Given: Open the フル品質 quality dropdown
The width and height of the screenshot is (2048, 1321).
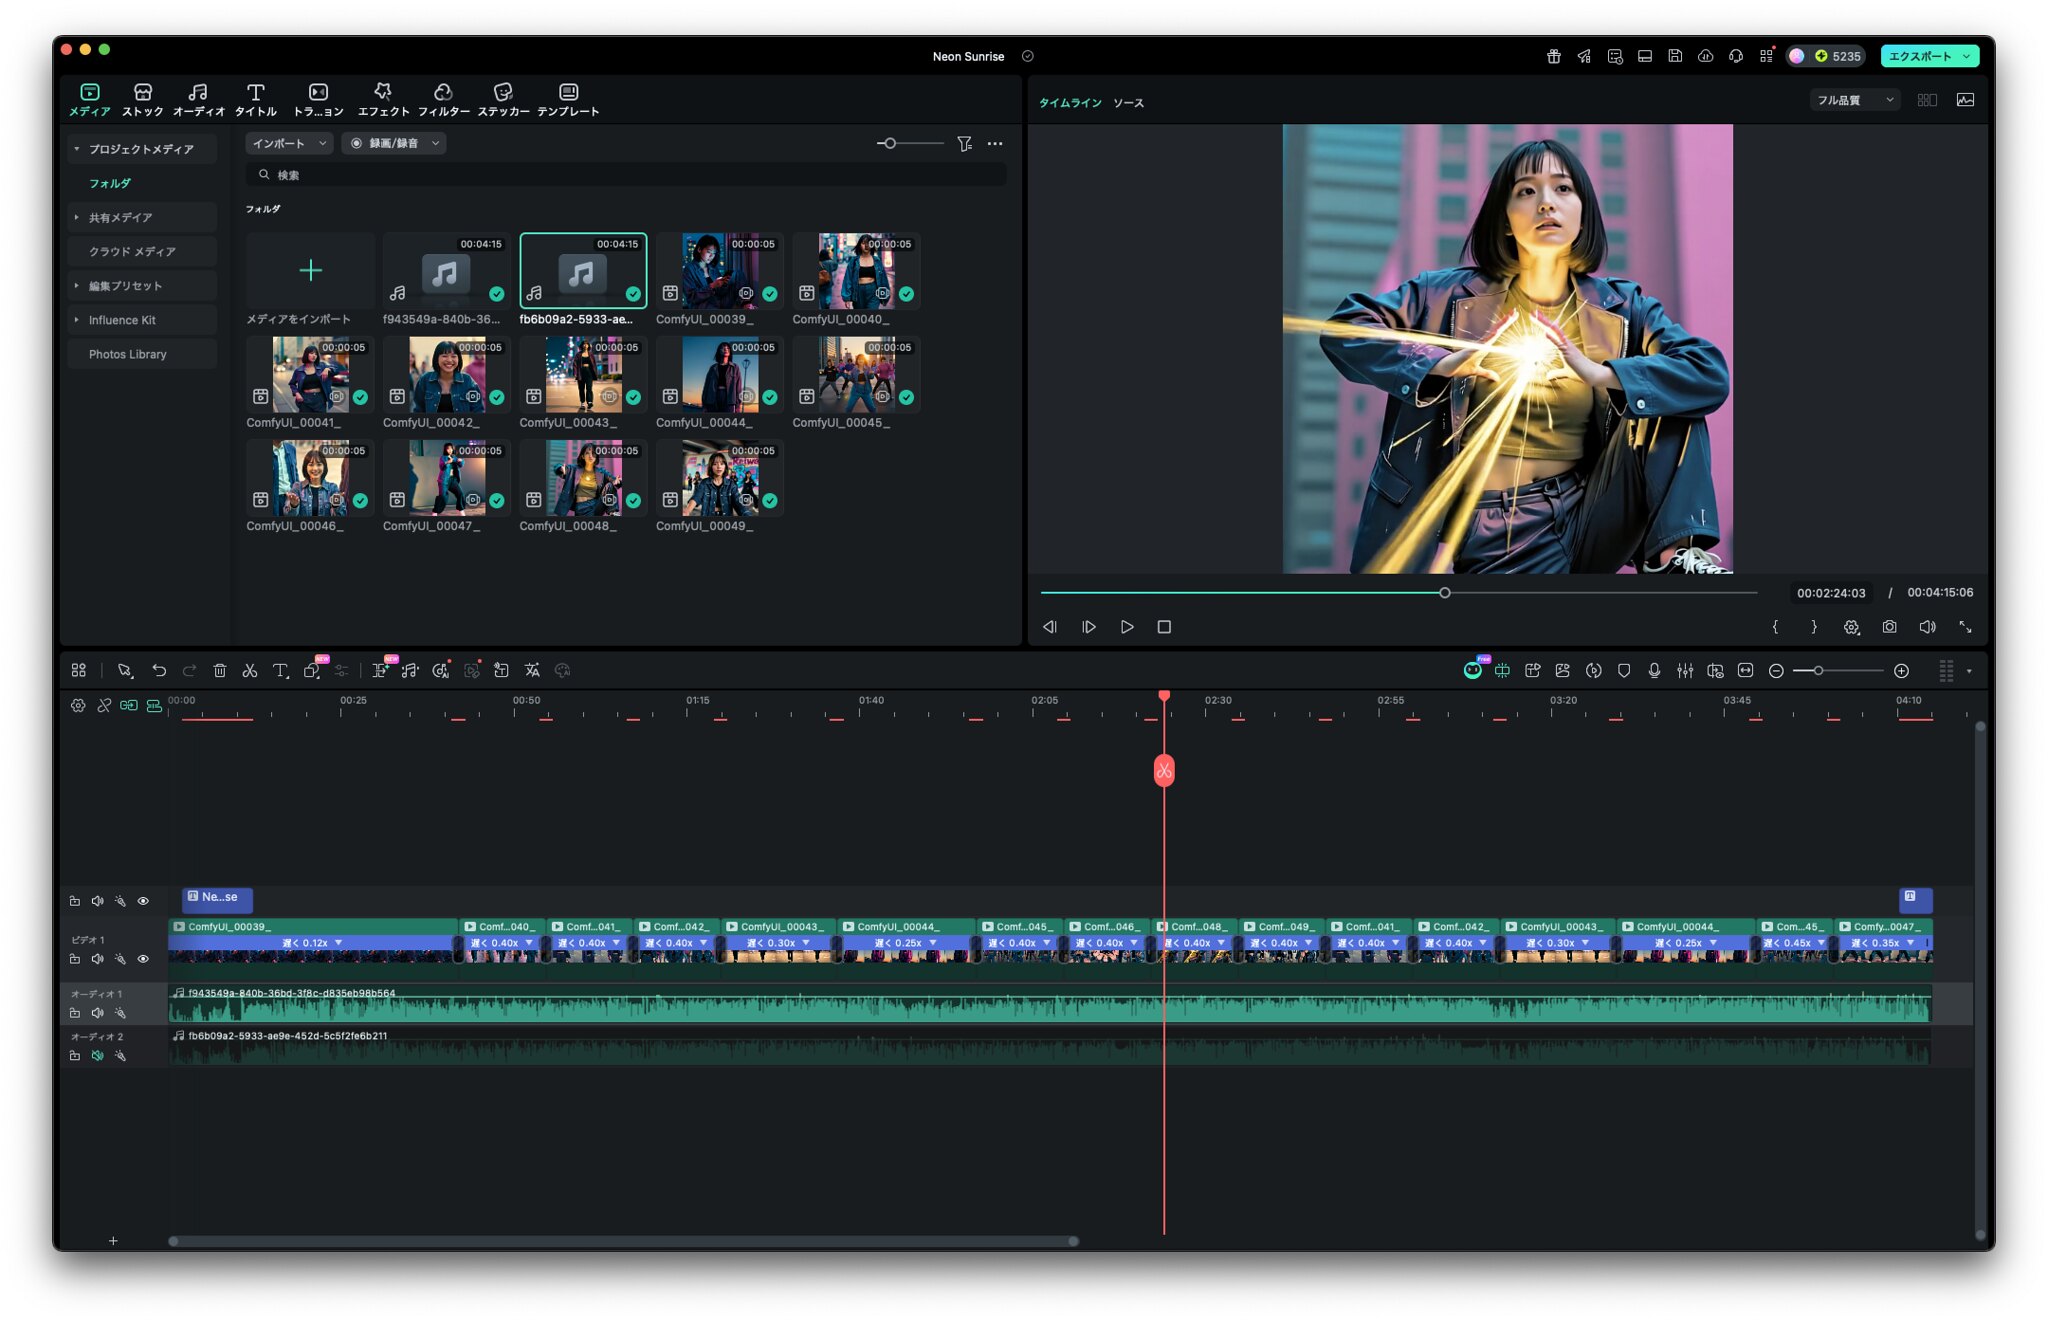Looking at the screenshot, I should (x=1854, y=100).
